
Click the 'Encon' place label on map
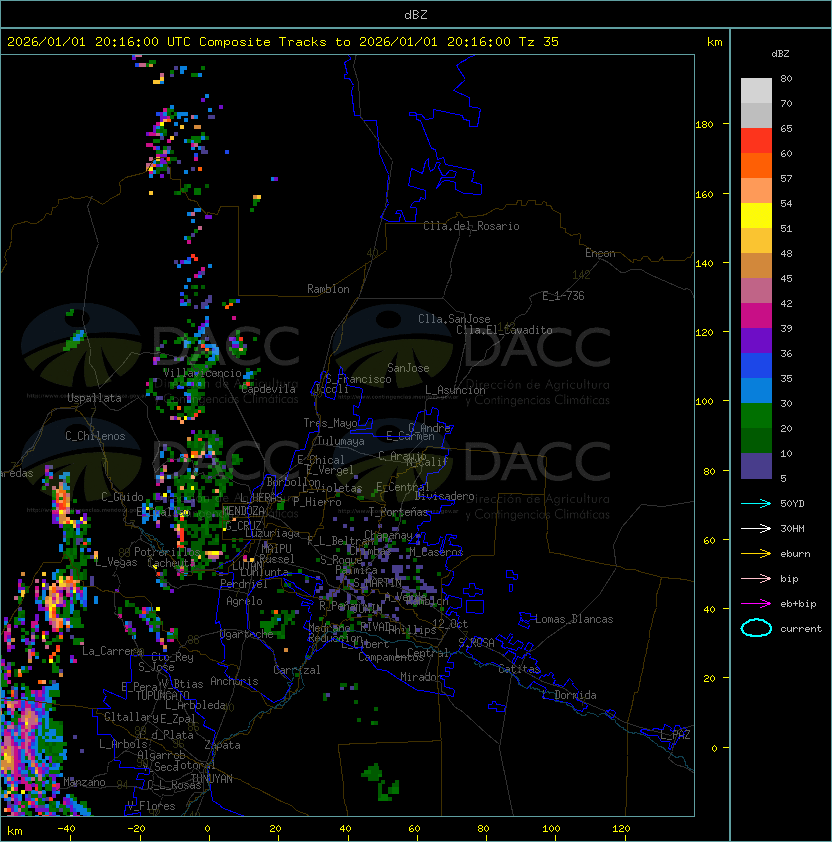click(x=600, y=253)
